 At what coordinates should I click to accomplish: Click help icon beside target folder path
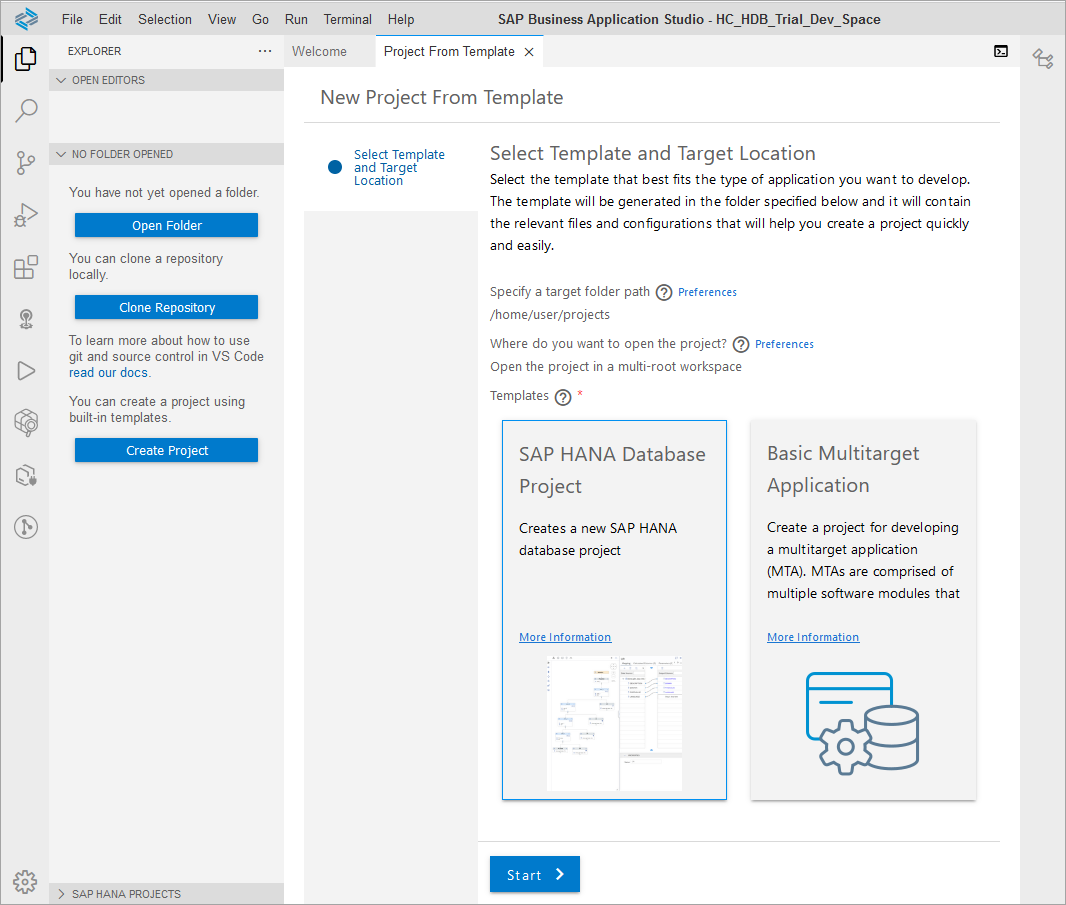click(x=664, y=292)
